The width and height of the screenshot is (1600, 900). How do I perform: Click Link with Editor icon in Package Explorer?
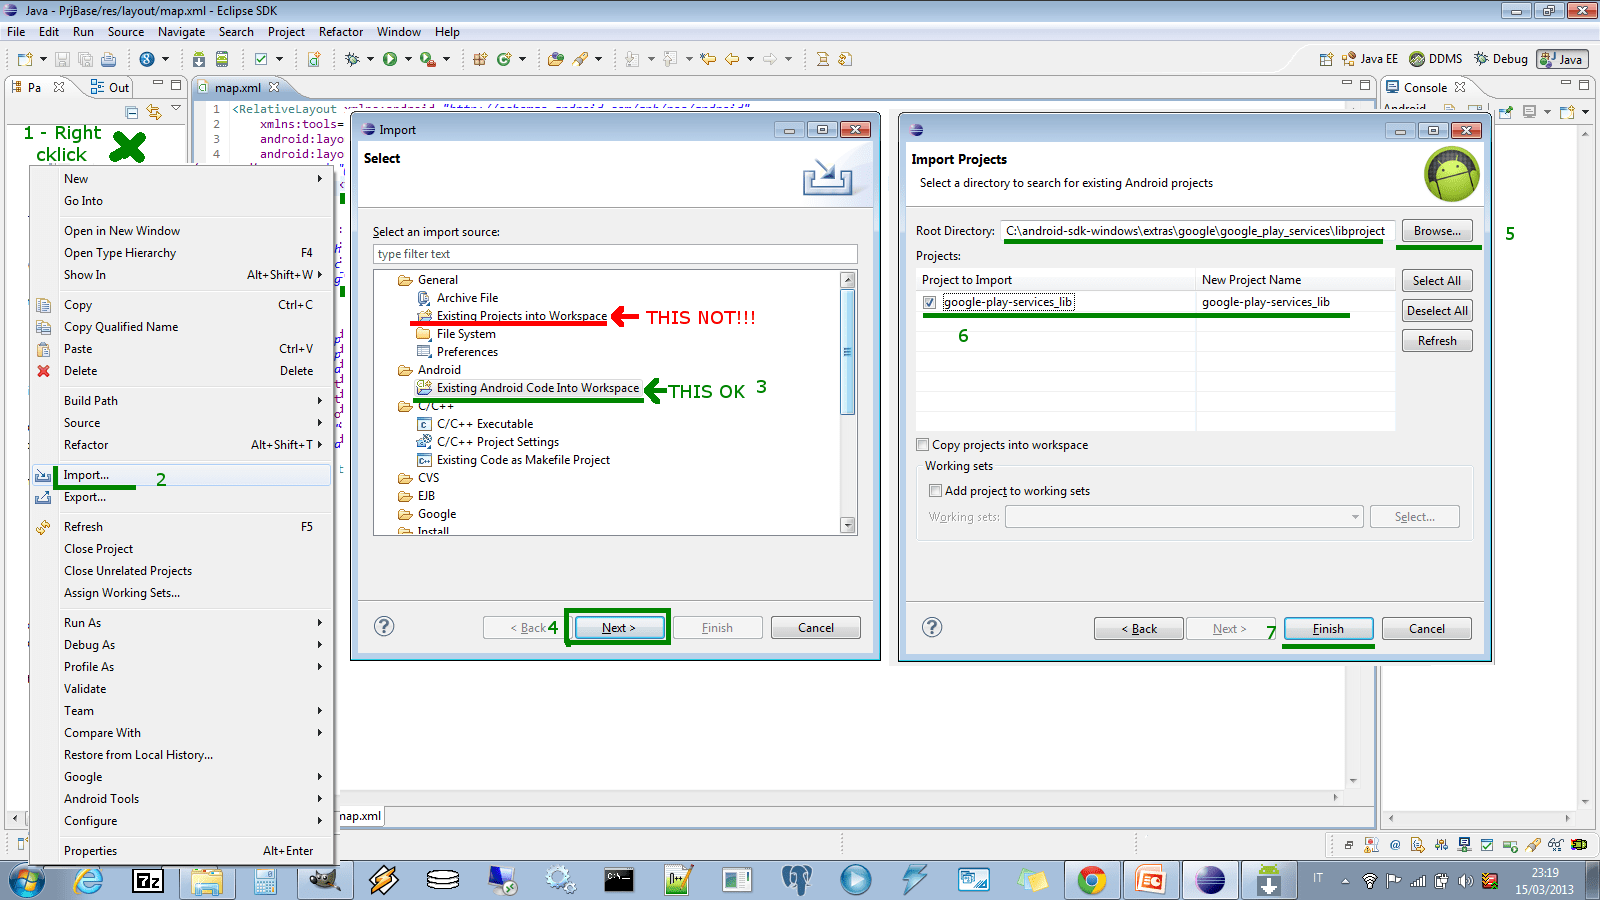point(153,111)
